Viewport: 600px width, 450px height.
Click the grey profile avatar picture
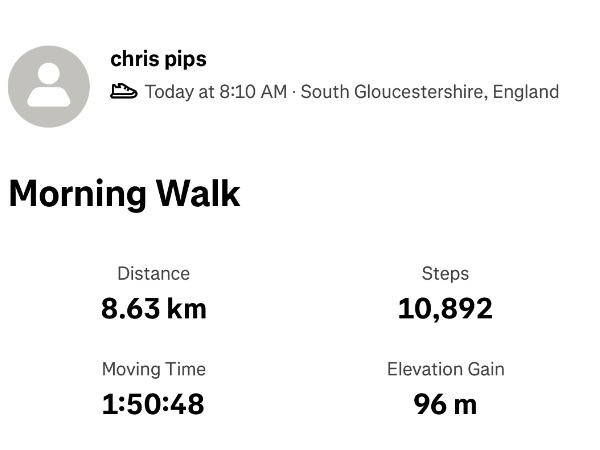pos(49,86)
